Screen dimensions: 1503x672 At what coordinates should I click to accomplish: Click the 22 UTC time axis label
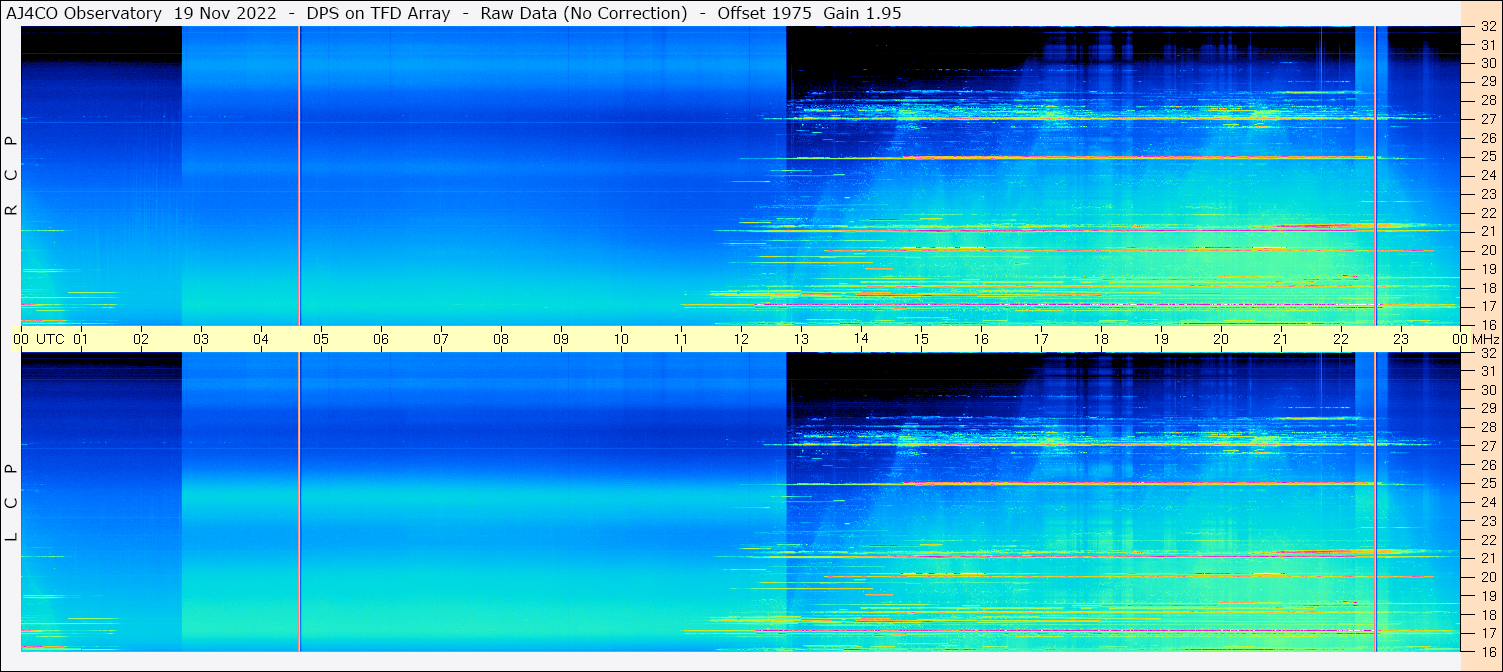1341,339
